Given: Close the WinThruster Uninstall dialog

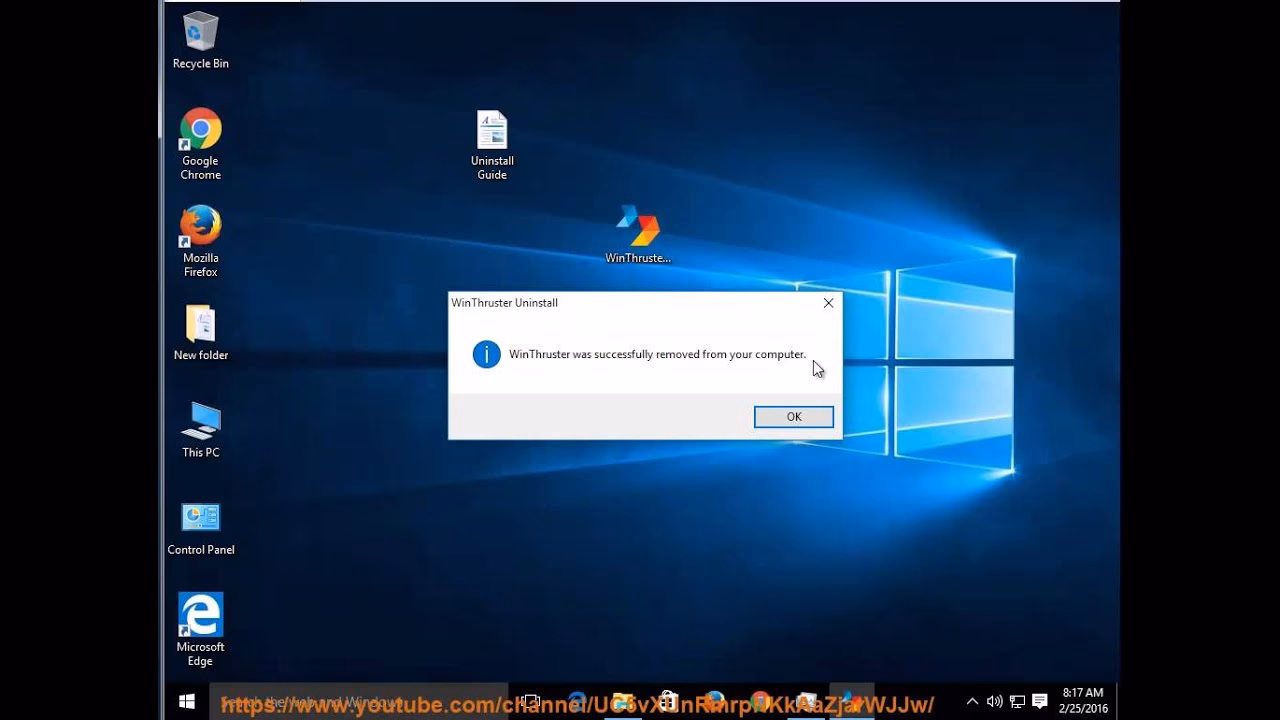Looking at the screenshot, I should coord(828,303).
